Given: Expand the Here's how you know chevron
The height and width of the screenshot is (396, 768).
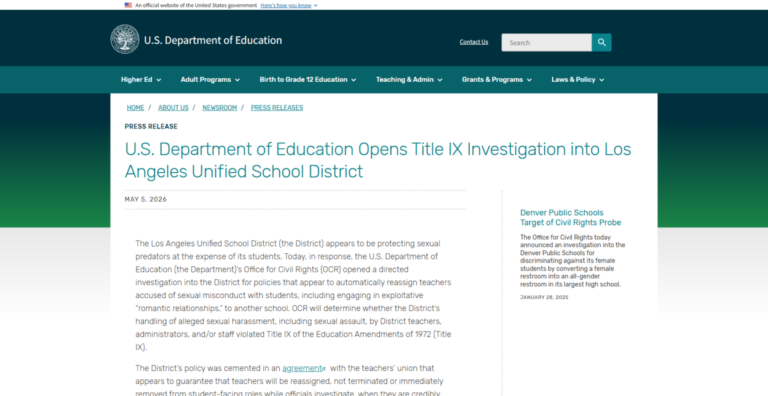Looking at the screenshot, I should tap(315, 5).
